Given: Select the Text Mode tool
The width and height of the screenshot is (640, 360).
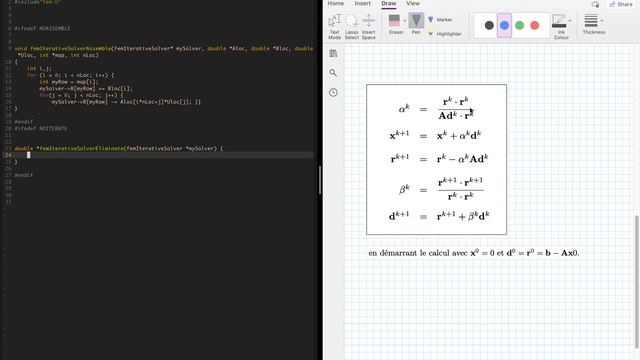Looking at the screenshot, I should tap(334, 27).
